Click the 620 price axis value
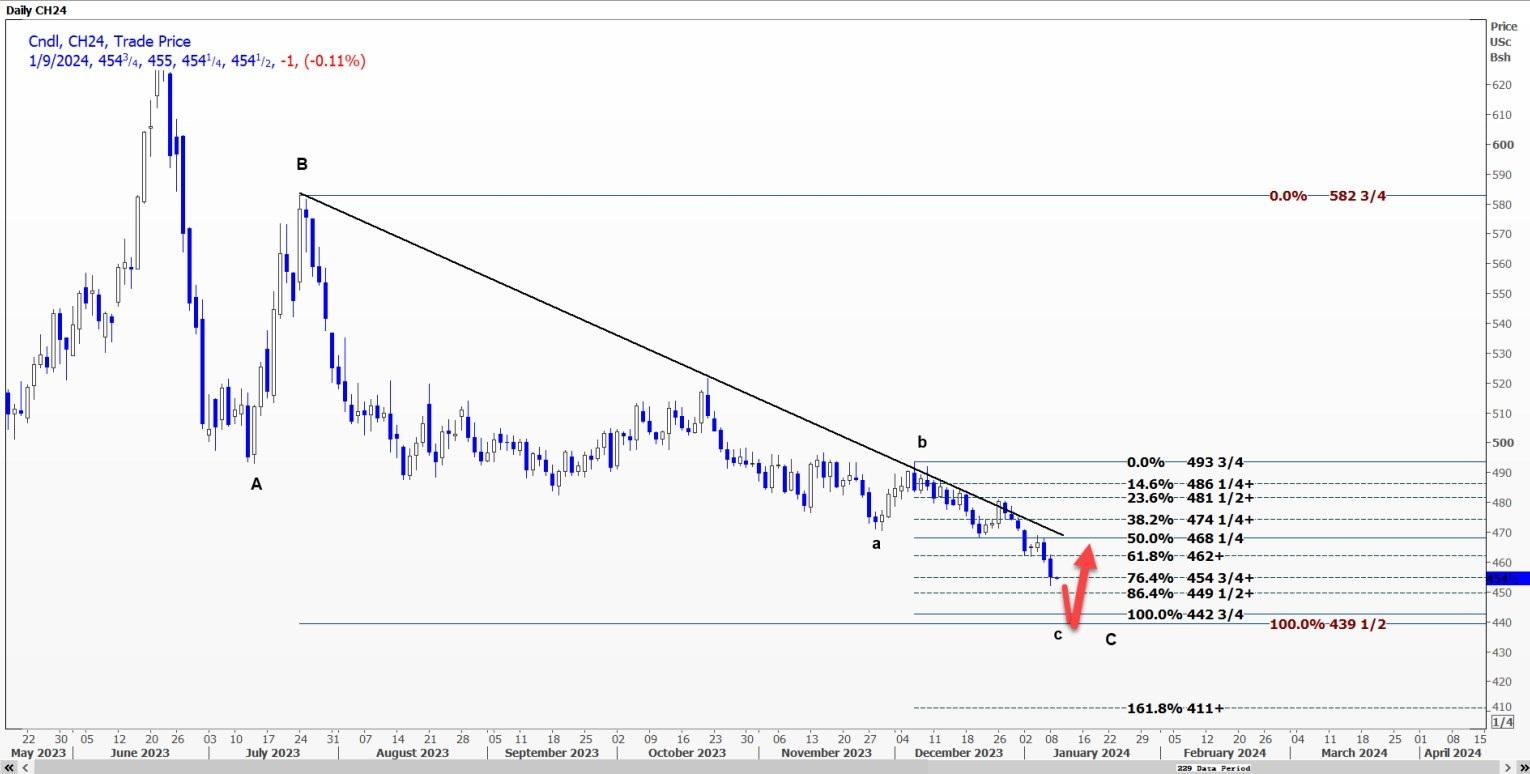Image resolution: width=1530 pixels, height=774 pixels. 1501,85
